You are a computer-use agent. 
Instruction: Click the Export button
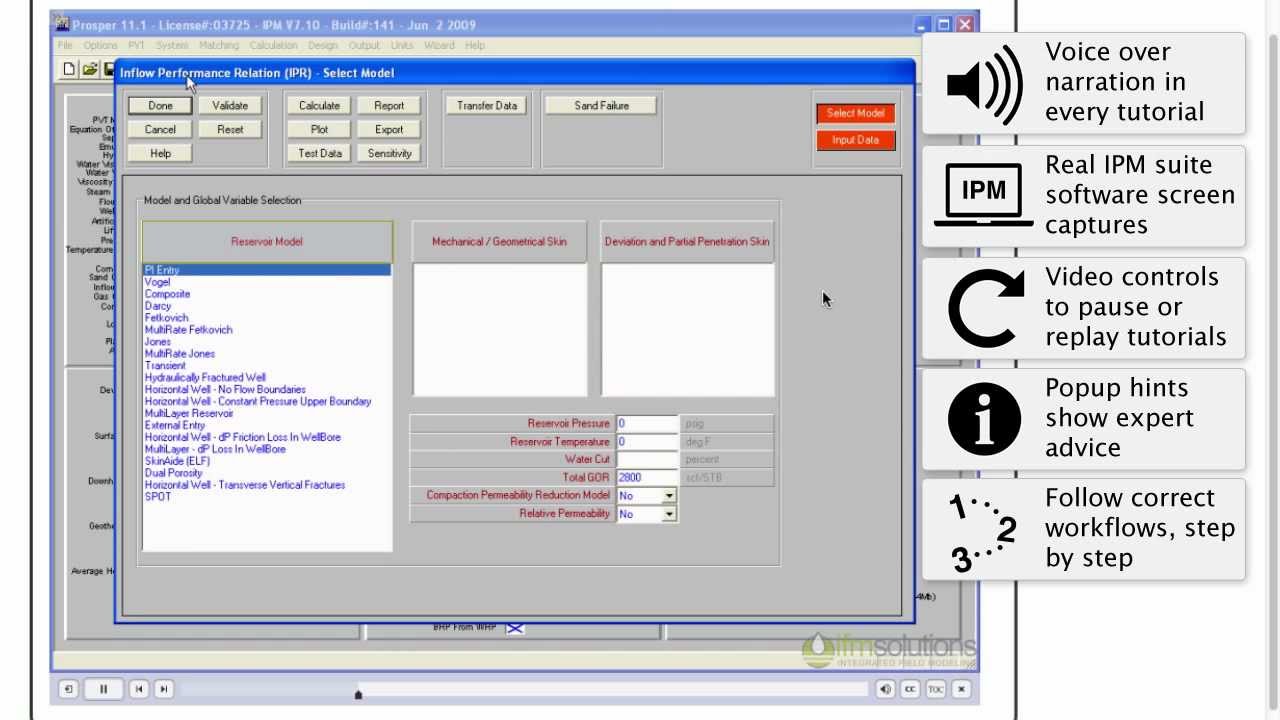coord(389,129)
